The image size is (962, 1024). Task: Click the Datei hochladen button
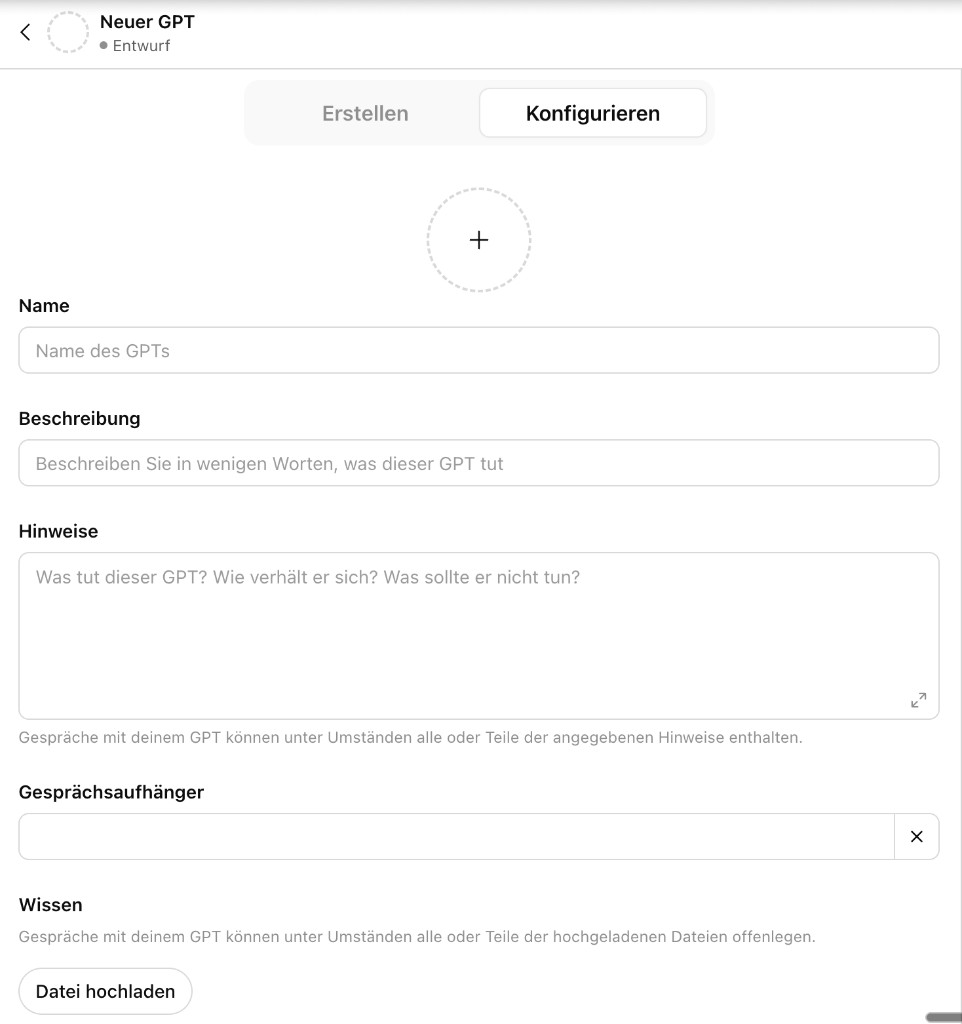click(105, 991)
